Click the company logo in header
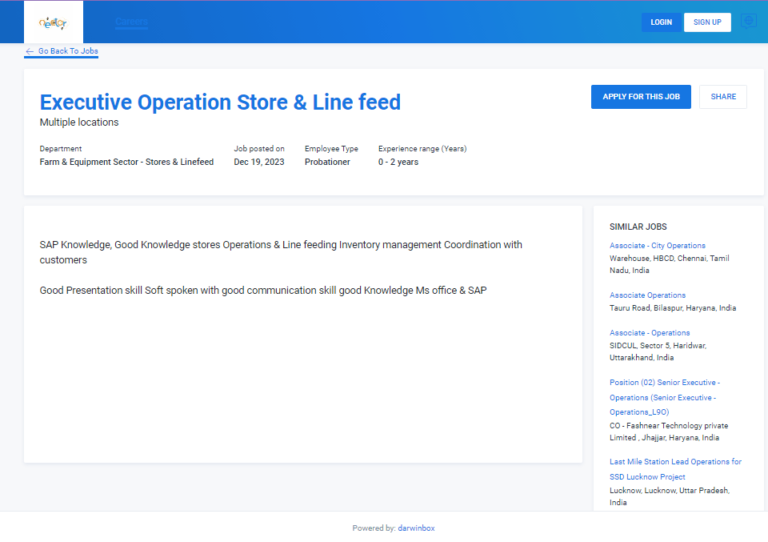Image resolution: width=768 pixels, height=542 pixels. pos(53,22)
